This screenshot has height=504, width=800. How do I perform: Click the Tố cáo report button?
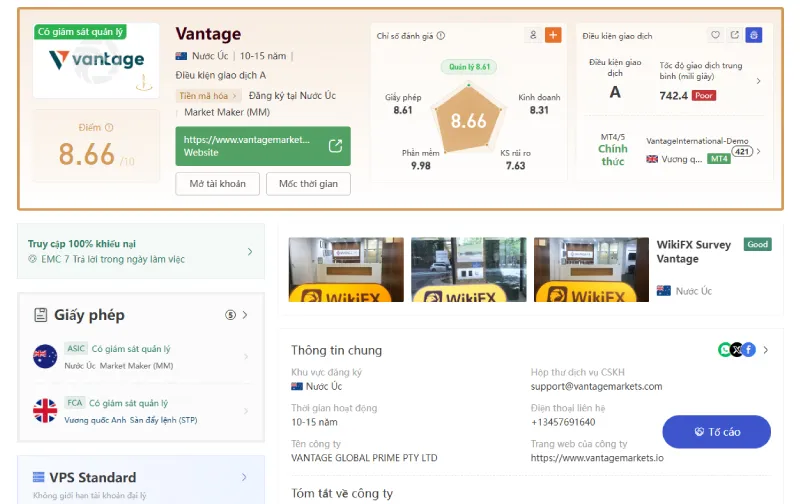716,432
